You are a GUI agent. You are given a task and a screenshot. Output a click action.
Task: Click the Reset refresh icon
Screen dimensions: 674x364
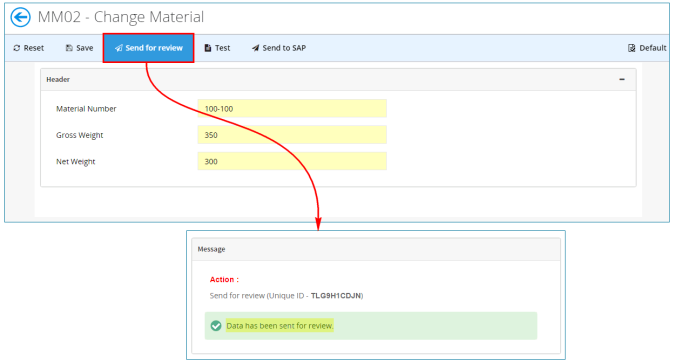[17, 48]
